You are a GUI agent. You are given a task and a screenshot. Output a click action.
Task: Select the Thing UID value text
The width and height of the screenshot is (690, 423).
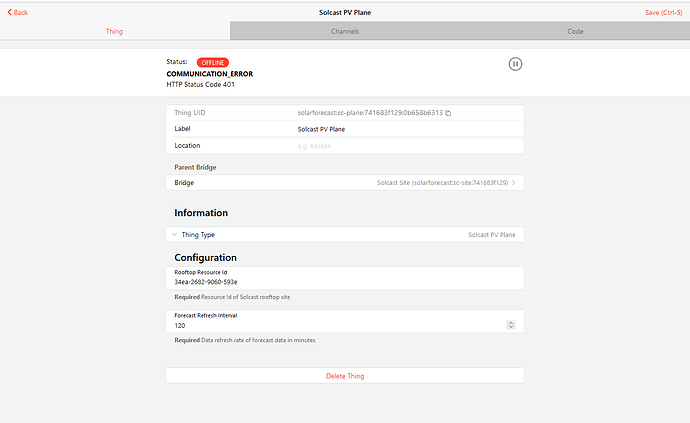(x=370, y=113)
